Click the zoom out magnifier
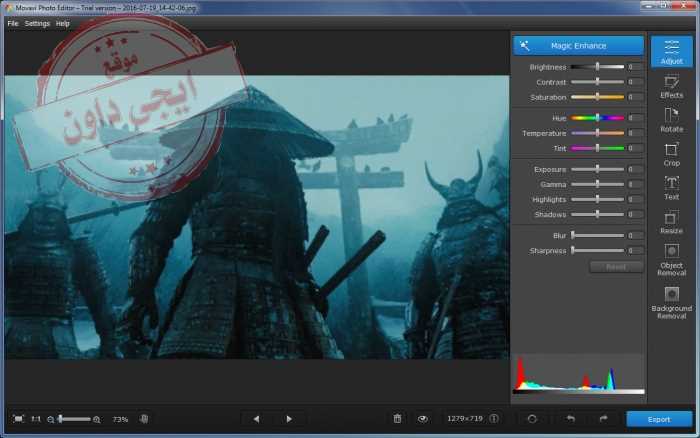The width and height of the screenshot is (700, 438). click(50, 419)
